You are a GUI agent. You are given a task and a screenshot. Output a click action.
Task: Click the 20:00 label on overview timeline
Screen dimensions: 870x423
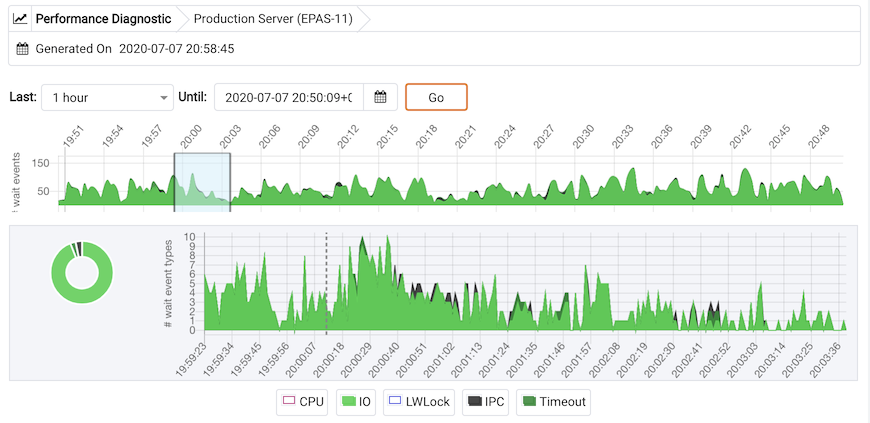pyautogui.click(x=194, y=137)
